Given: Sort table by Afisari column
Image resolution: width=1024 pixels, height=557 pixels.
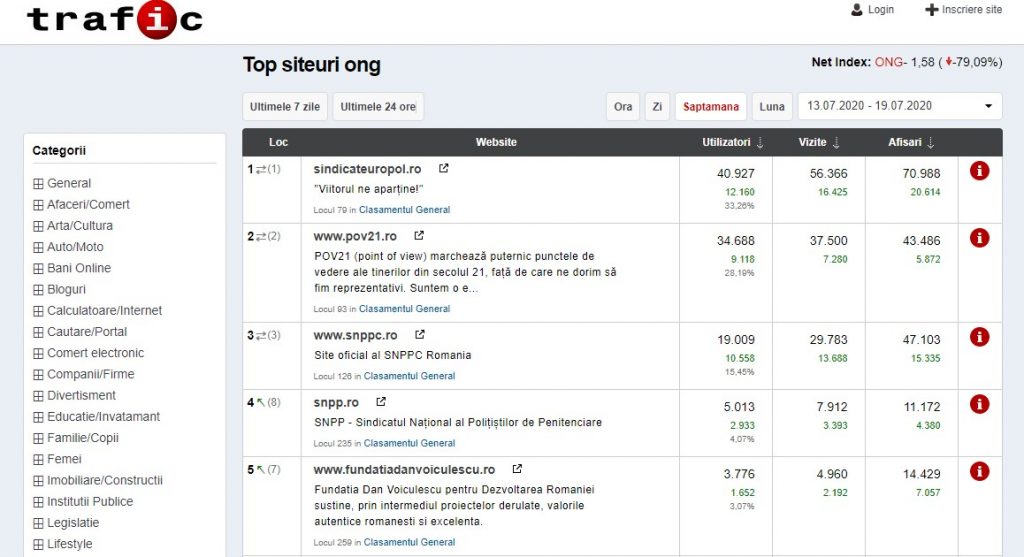Looking at the screenshot, I should (x=911, y=142).
